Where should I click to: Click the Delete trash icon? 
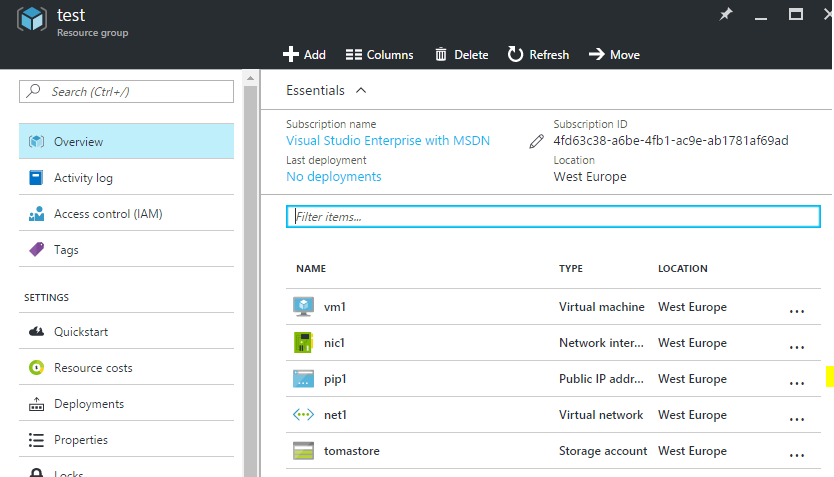441,54
